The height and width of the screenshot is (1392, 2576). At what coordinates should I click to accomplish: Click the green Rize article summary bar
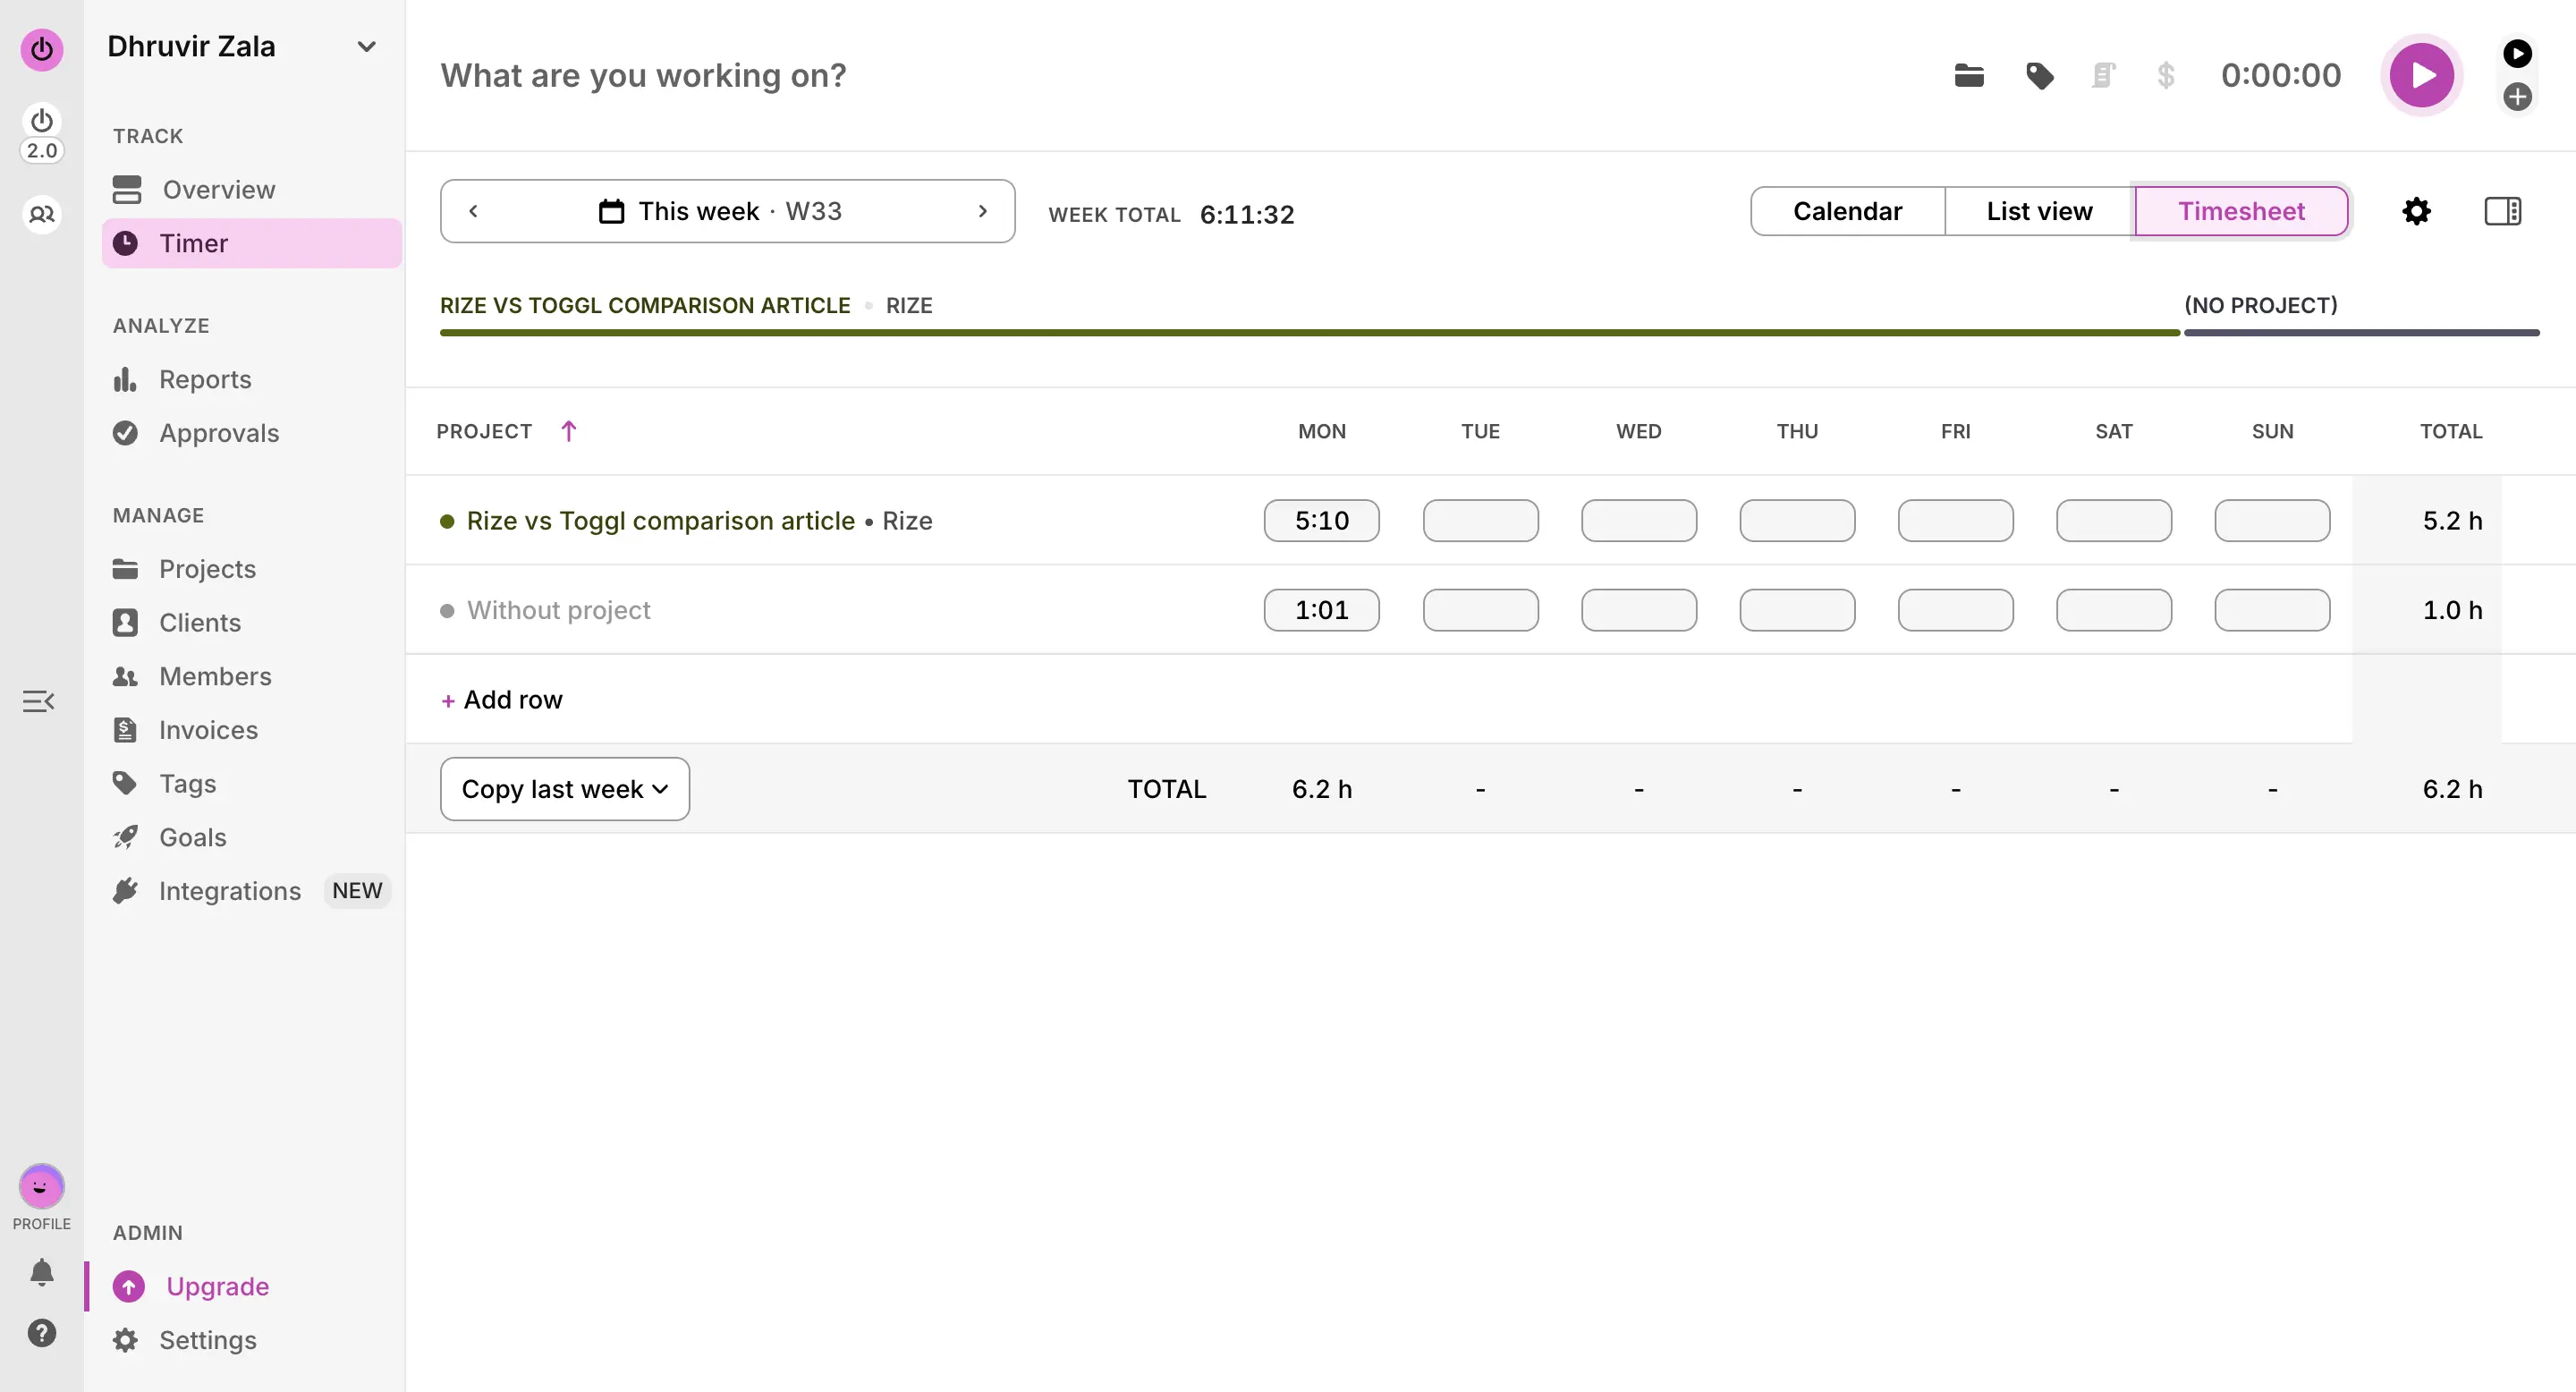(x=1310, y=333)
